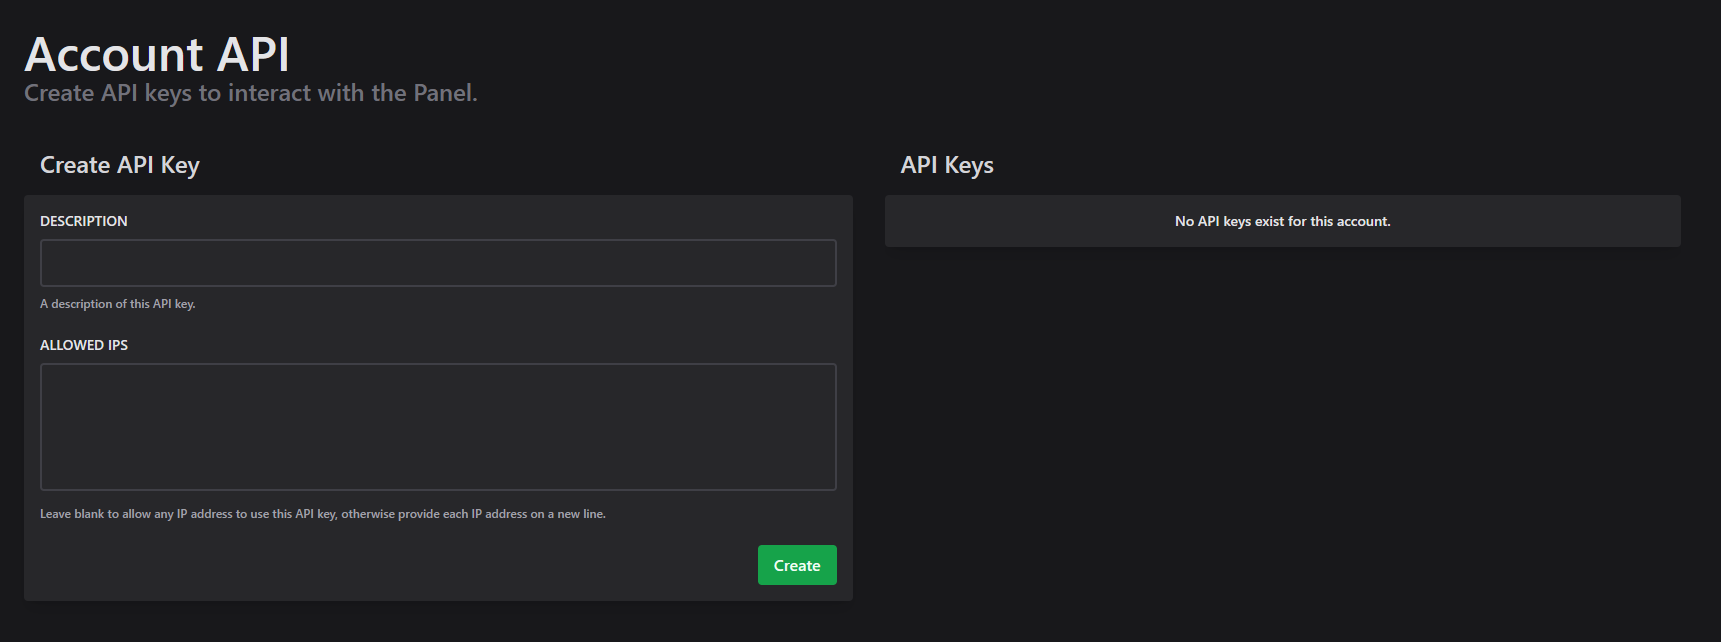The height and width of the screenshot is (642, 1721).
Task: Click the DESCRIPTION field label
Action: click(x=84, y=221)
